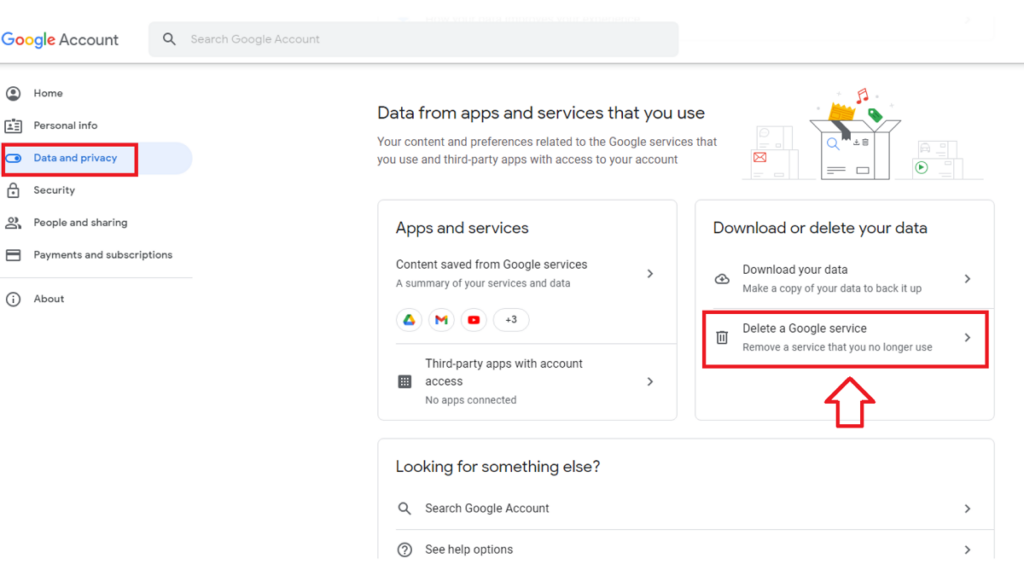Click the search magnifier icon in top bar

coord(169,39)
